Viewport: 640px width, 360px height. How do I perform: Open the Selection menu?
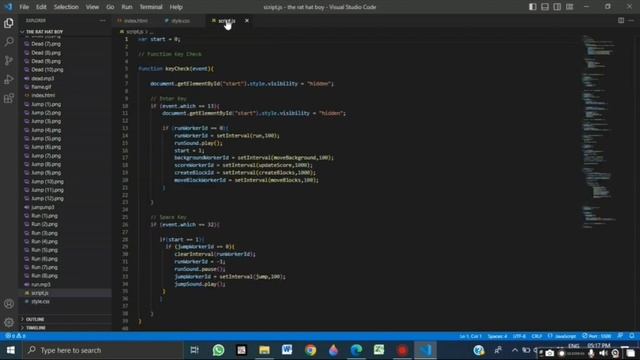click(x=66, y=7)
